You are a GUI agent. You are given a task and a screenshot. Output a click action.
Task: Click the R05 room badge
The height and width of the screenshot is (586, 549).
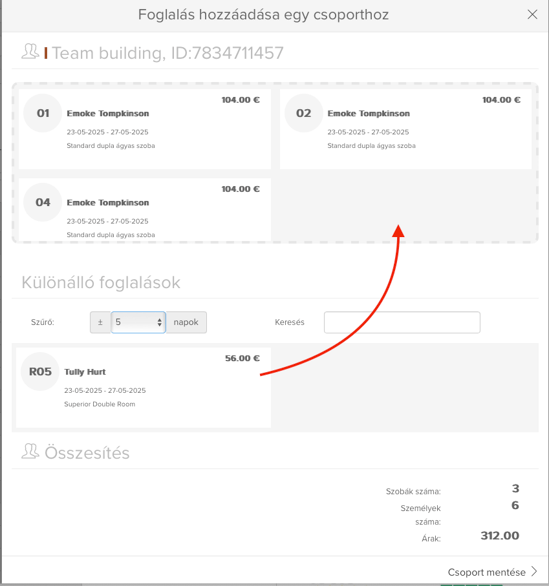click(40, 371)
